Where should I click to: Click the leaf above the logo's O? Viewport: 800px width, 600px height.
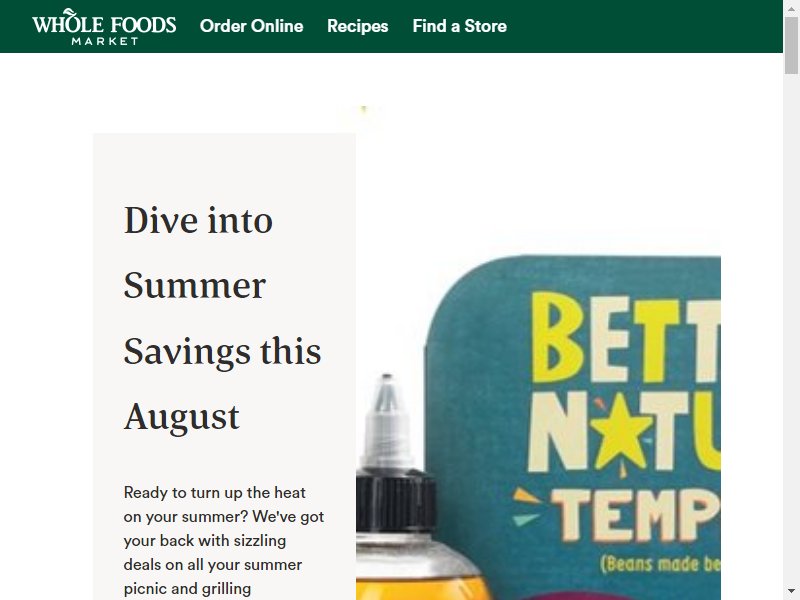point(70,13)
